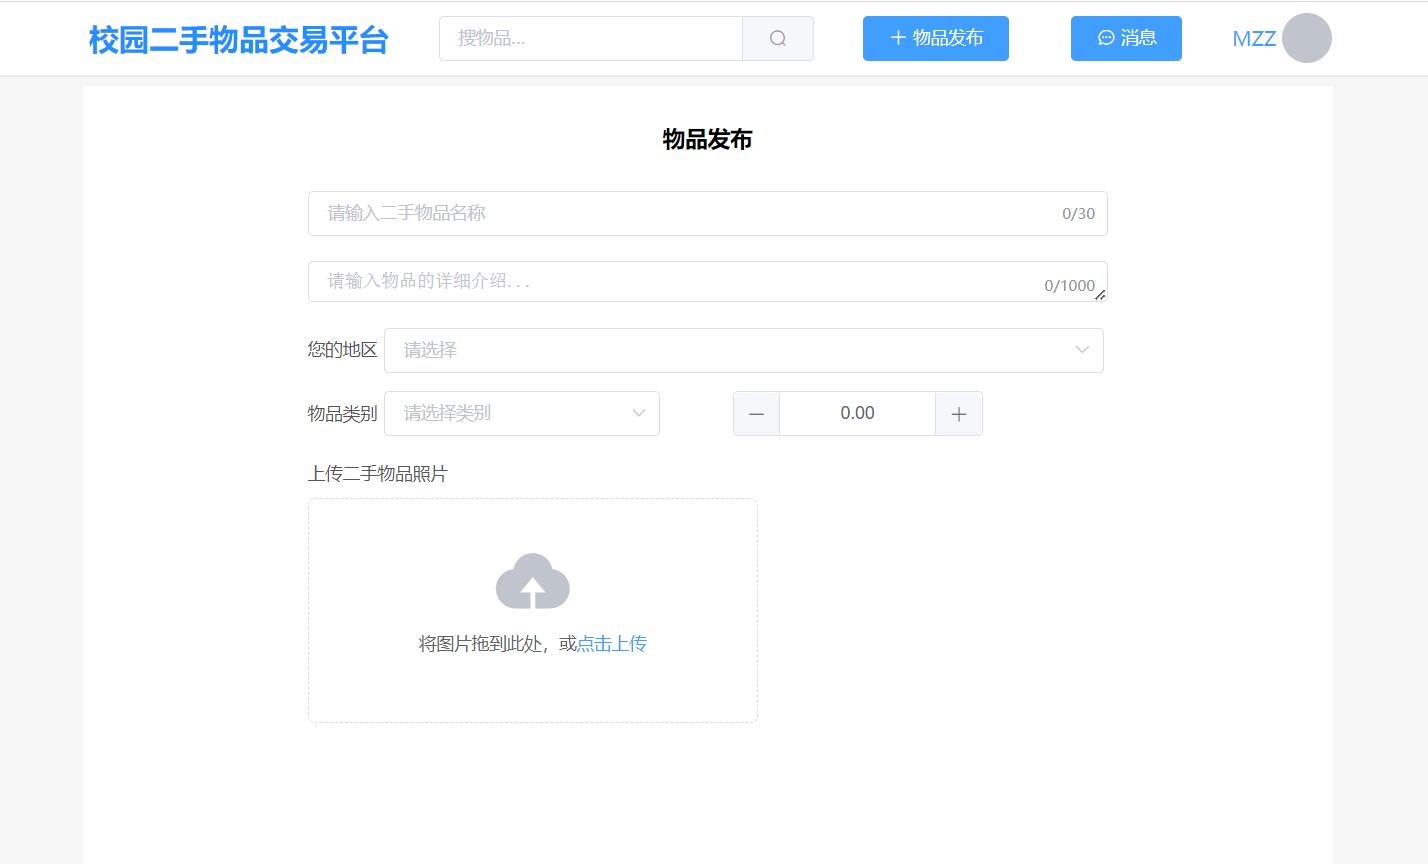Click the 物品类别 label
Screen dimensions: 1428x864
click(342, 414)
